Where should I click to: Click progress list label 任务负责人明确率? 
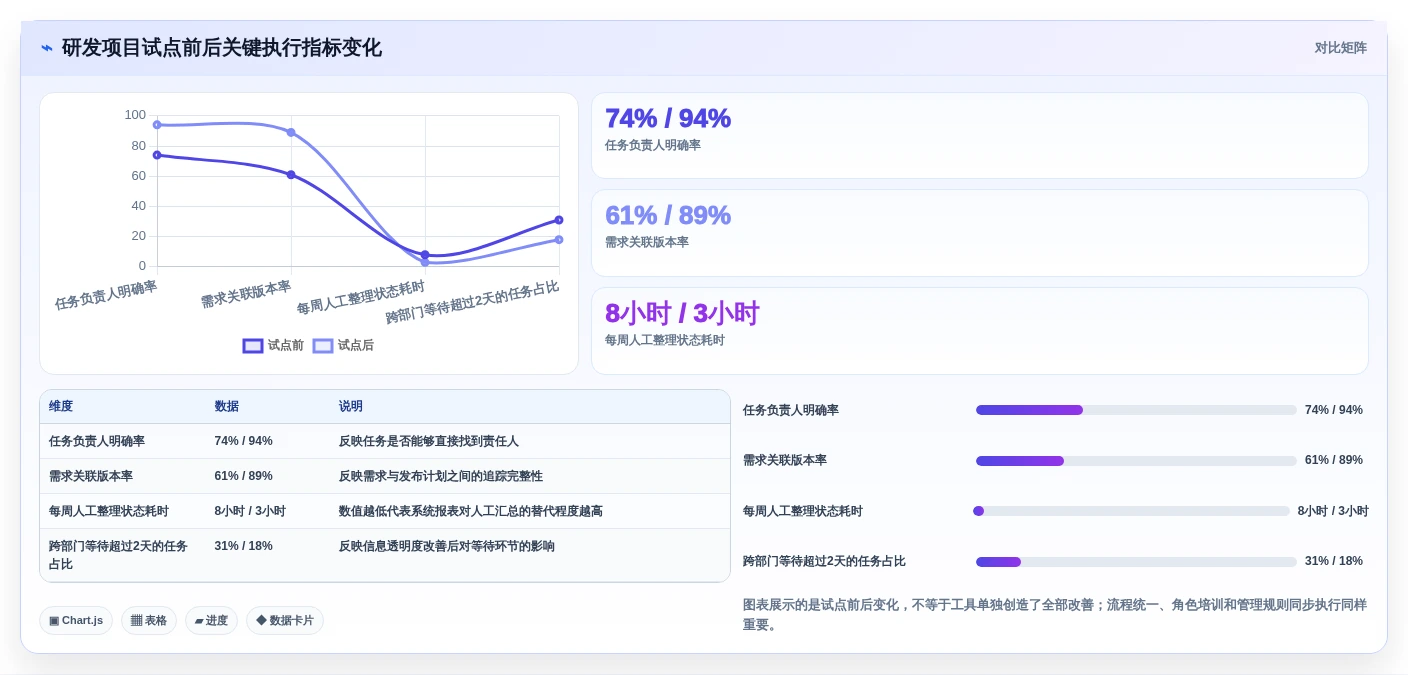(791, 410)
